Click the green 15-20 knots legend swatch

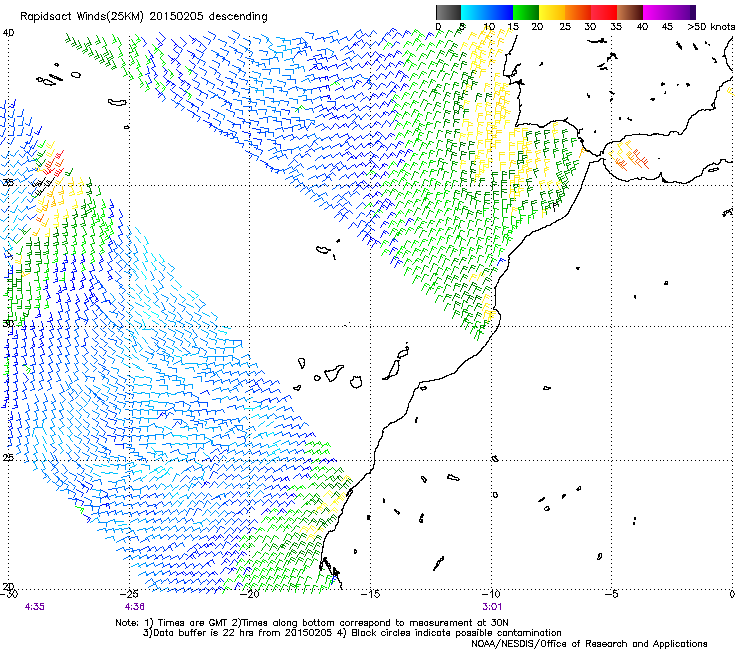pyautogui.click(x=526, y=12)
